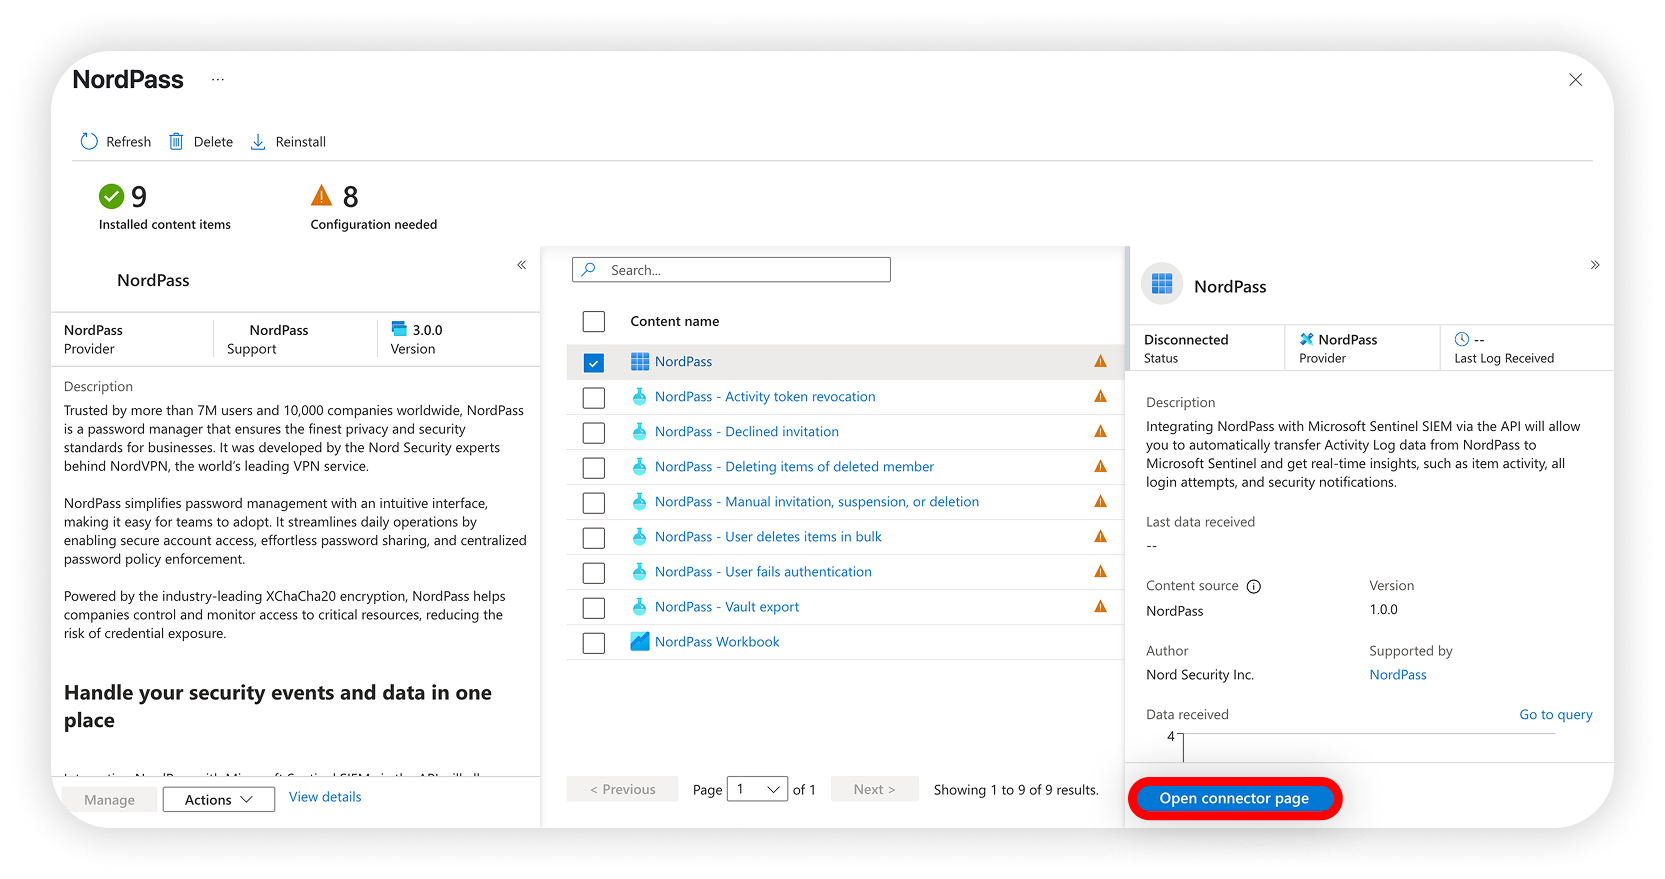Click the Content name column header

(675, 322)
